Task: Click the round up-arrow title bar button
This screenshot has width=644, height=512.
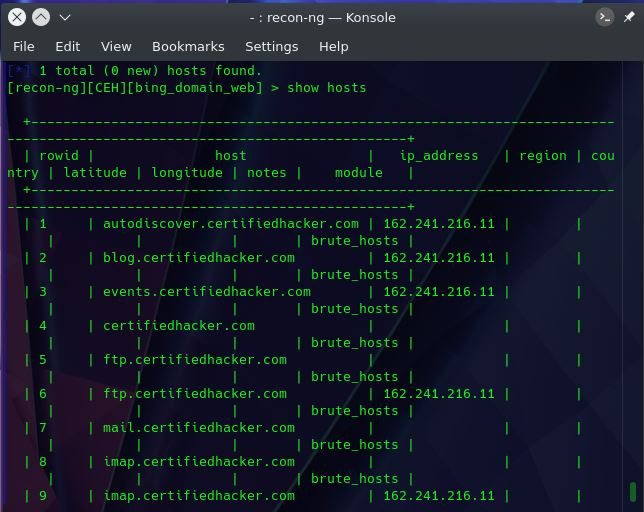Action: [x=41, y=17]
